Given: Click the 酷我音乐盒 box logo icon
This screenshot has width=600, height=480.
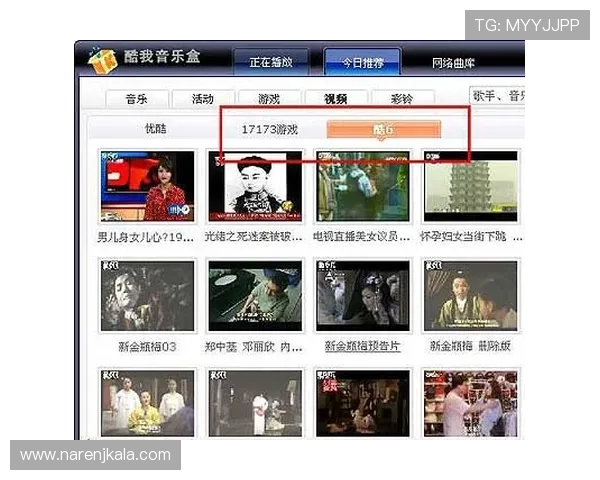Looking at the screenshot, I should [x=103, y=60].
